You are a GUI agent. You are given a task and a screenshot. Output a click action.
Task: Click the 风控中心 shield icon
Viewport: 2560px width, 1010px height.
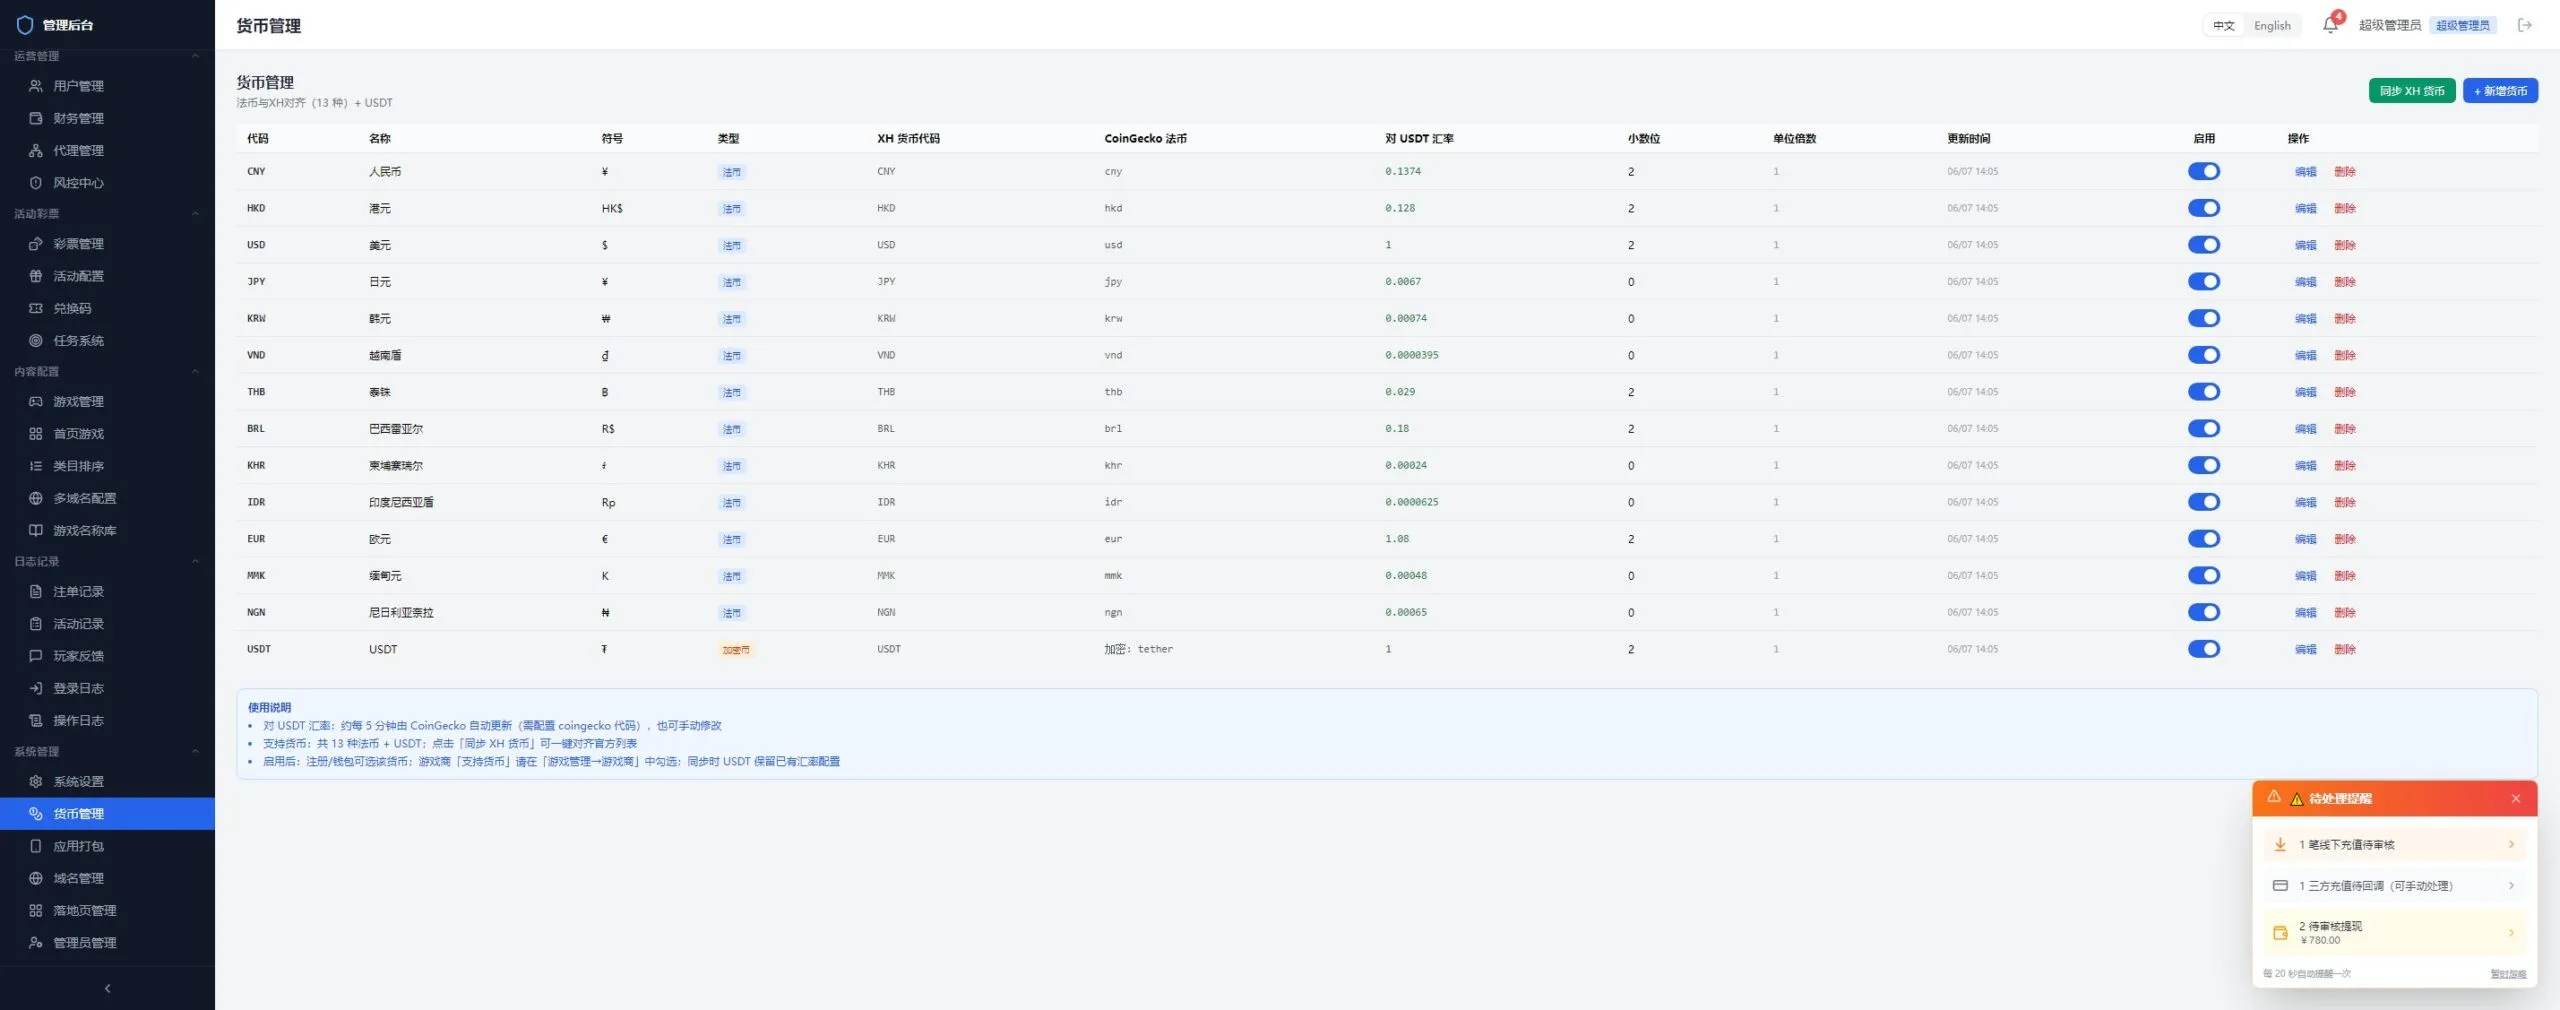(x=36, y=183)
